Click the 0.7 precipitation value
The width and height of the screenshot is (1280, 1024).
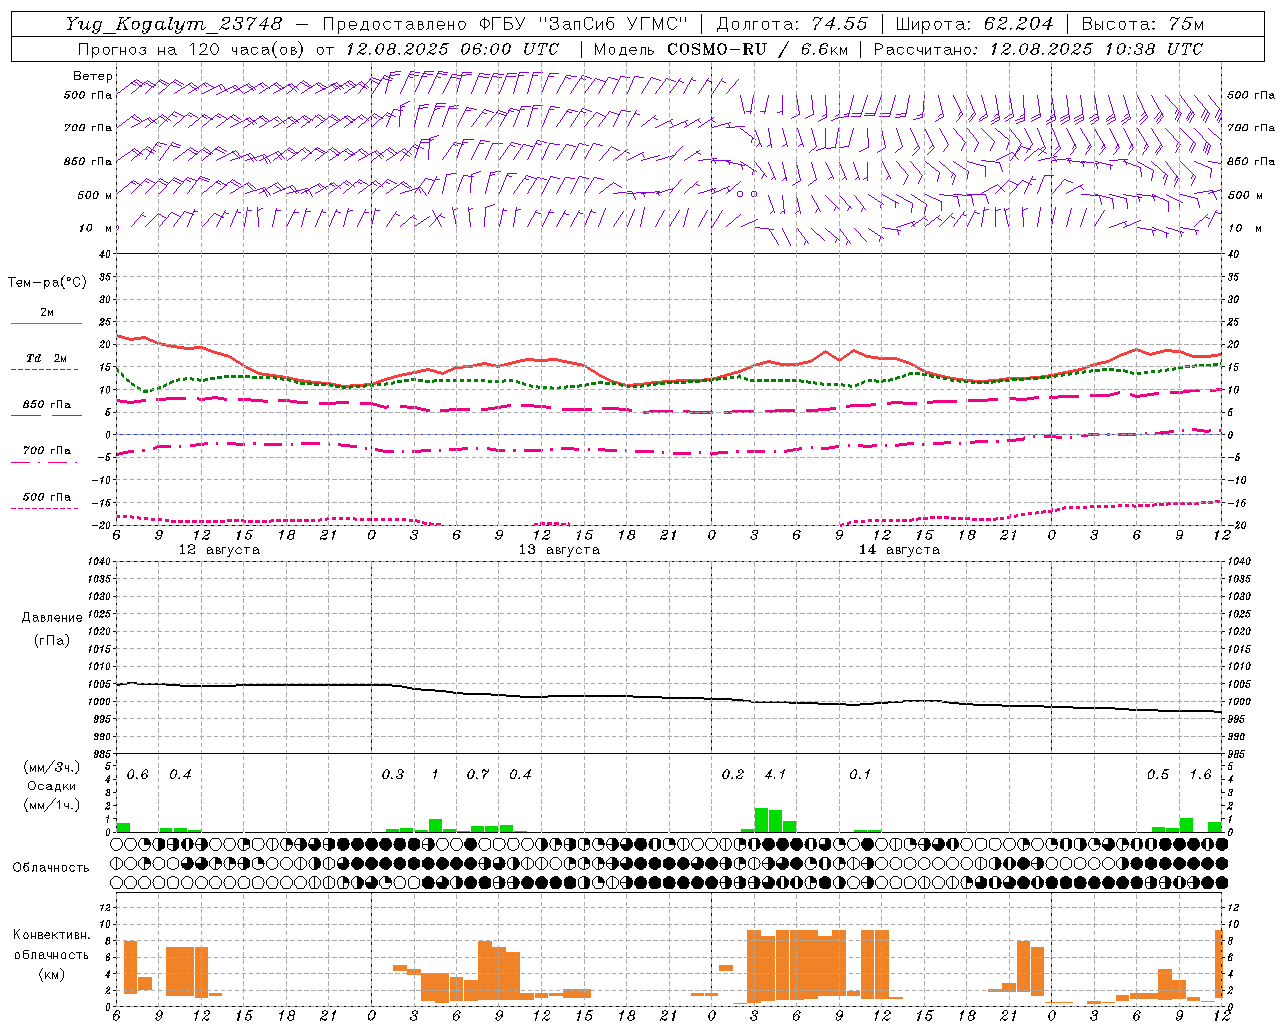(478, 774)
